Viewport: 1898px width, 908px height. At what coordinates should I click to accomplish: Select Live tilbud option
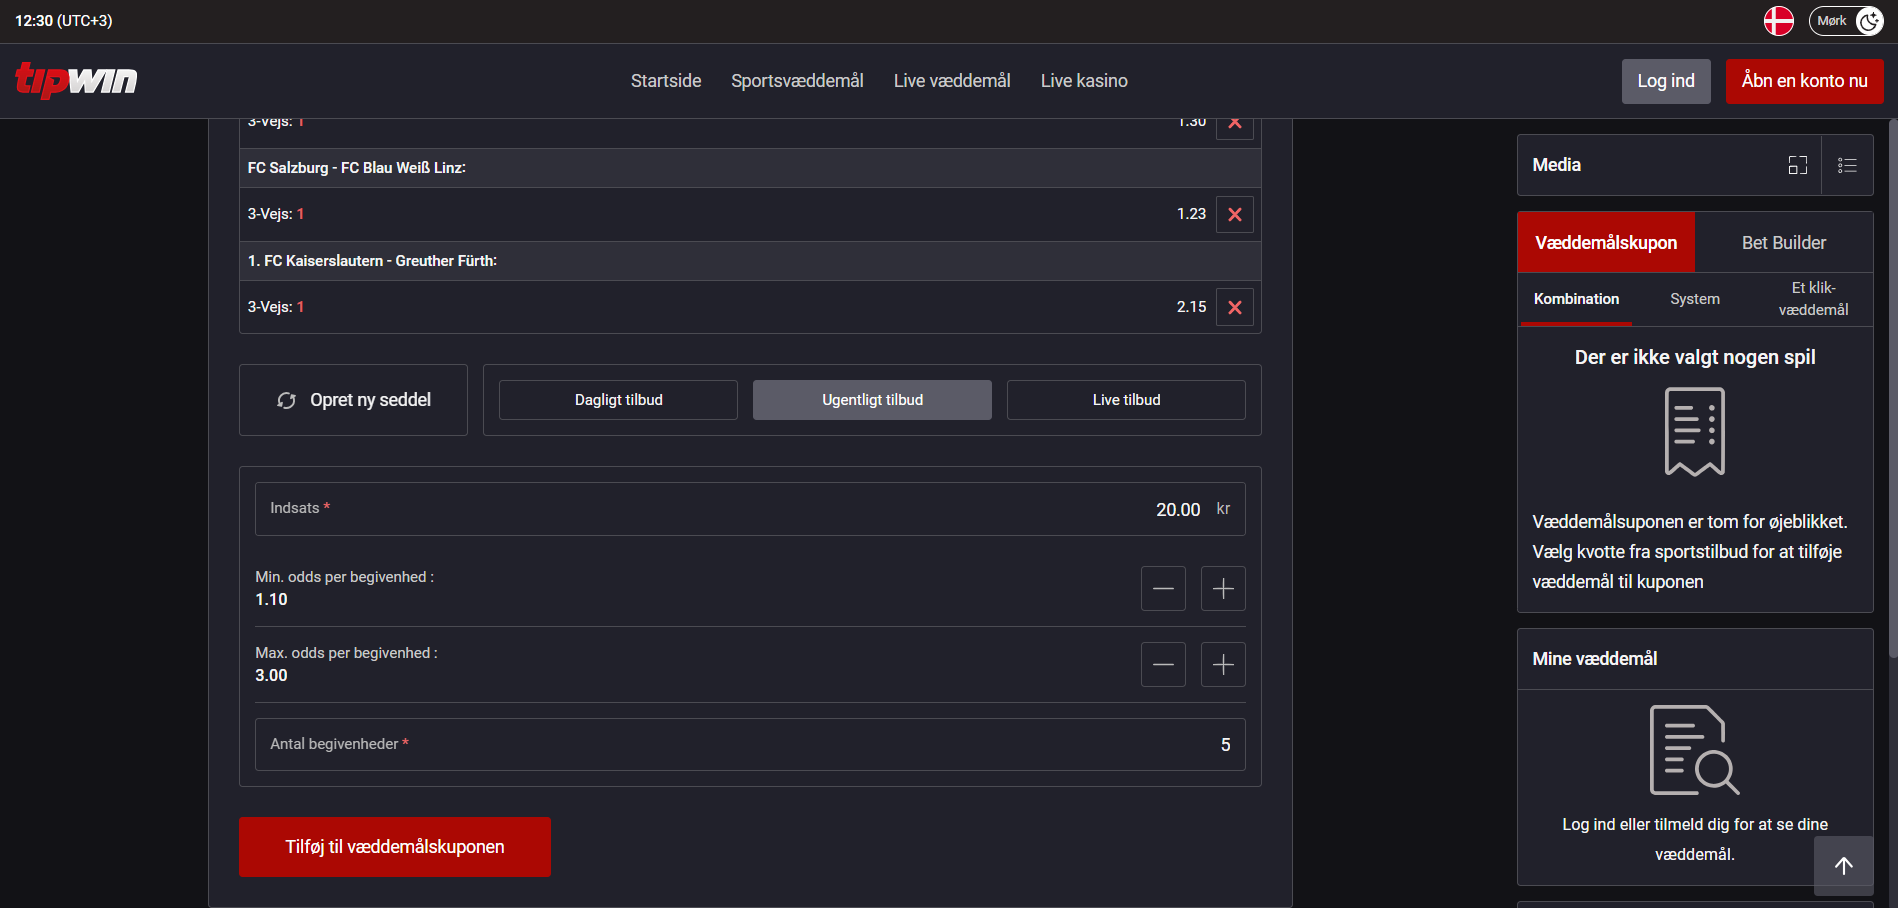[x=1126, y=400]
